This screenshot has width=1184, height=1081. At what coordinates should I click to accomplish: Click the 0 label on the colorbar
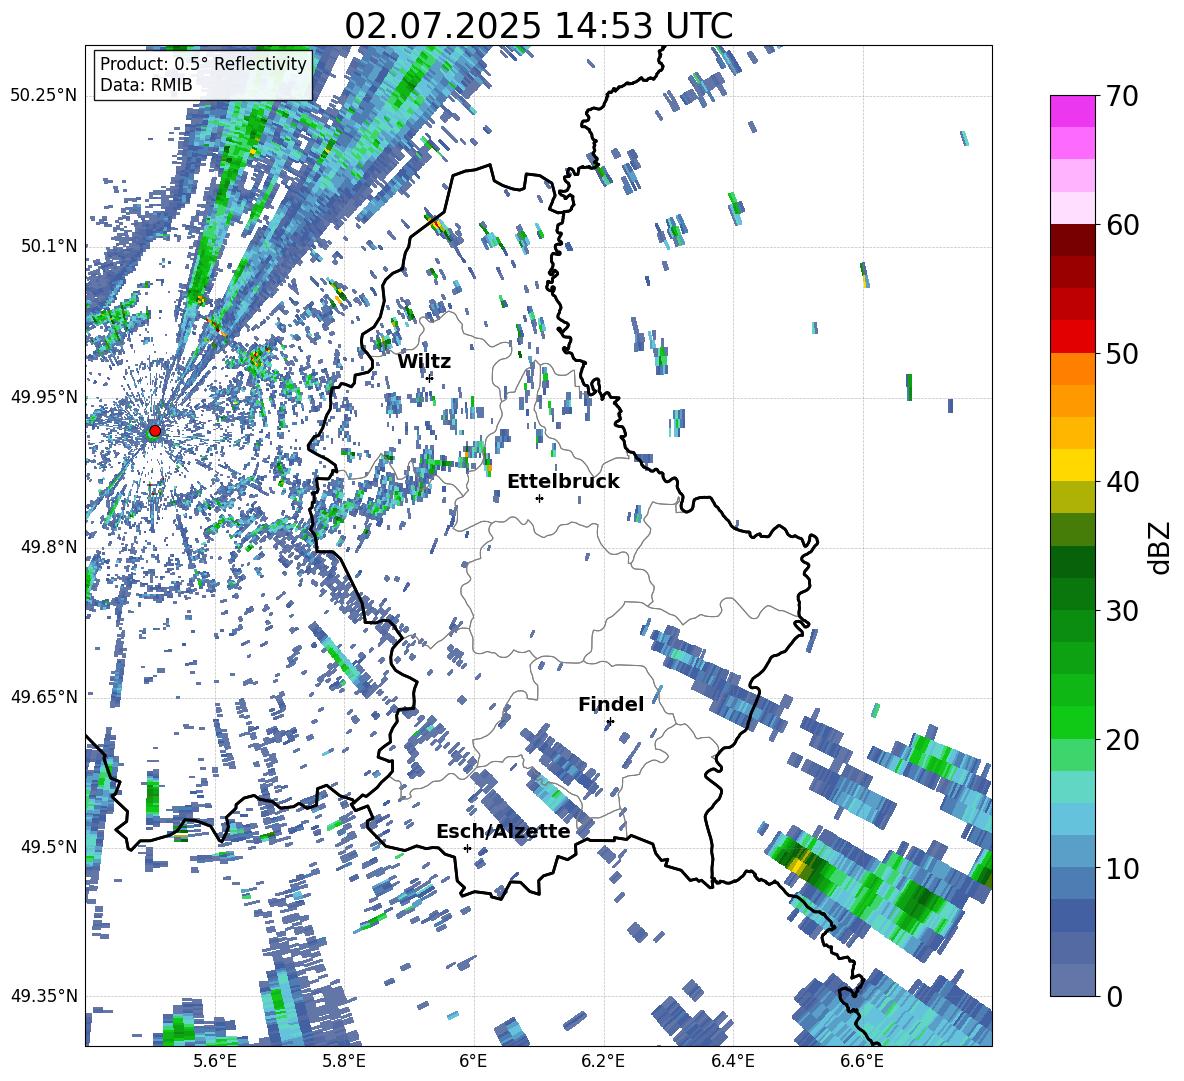pyautogui.click(x=1114, y=996)
